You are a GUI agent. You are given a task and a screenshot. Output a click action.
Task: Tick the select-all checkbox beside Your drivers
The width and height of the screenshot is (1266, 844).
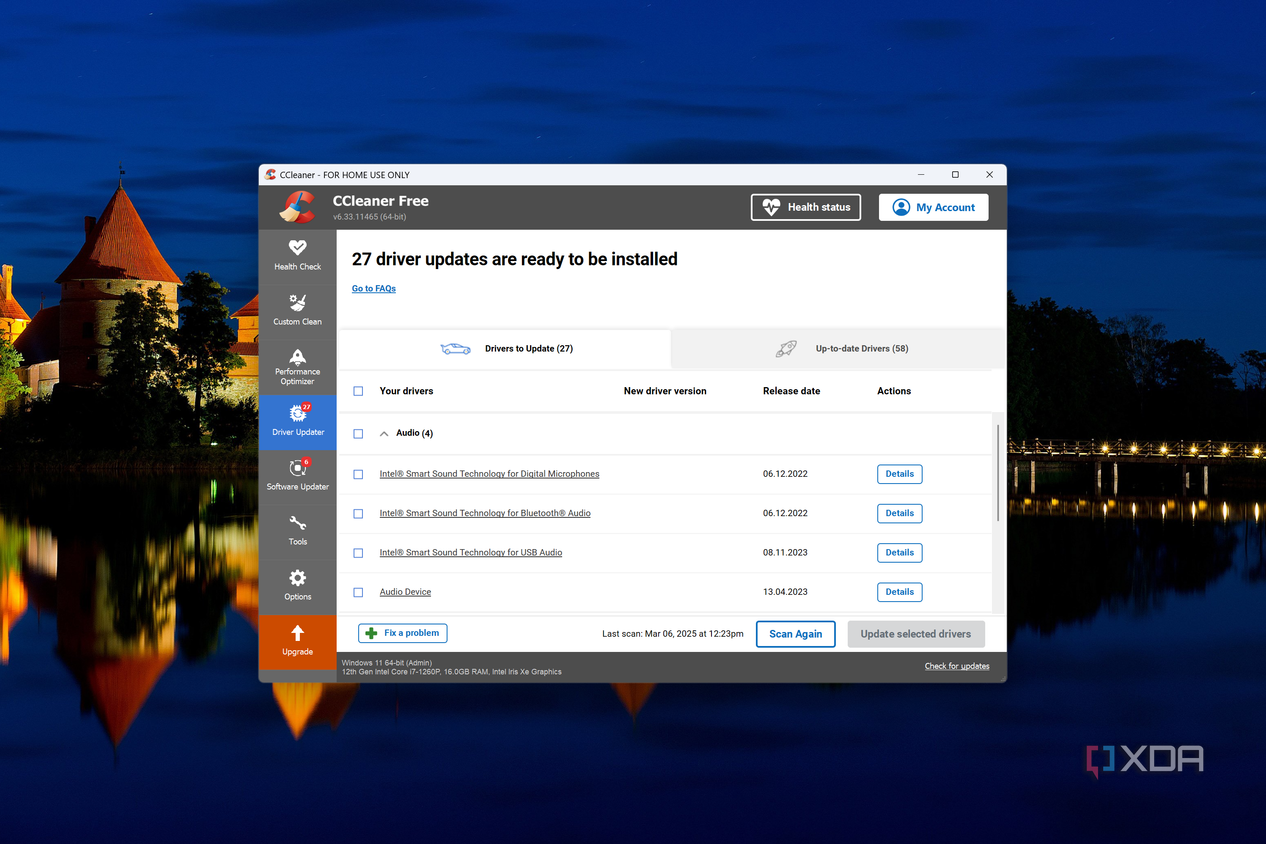[358, 391]
